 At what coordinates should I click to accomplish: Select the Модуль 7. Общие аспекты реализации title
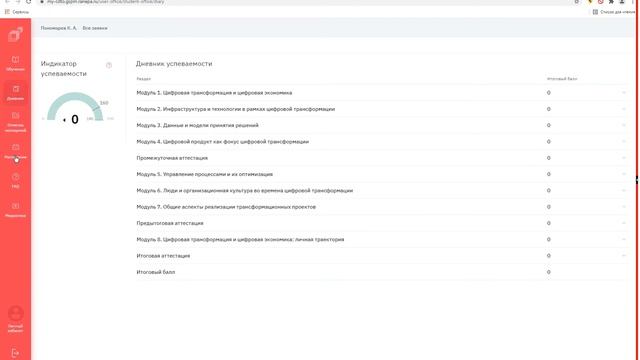pyautogui.click(x=226, y=207)
